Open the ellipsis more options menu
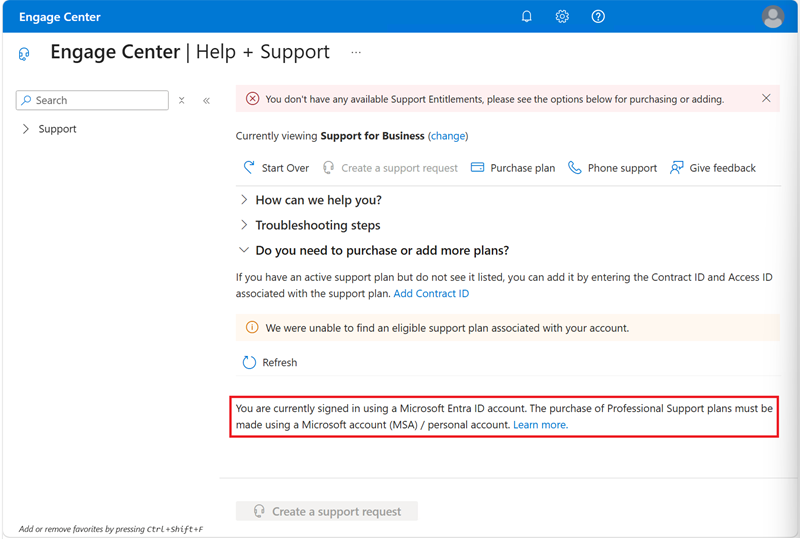800x539 pixels. coord(356,52)
